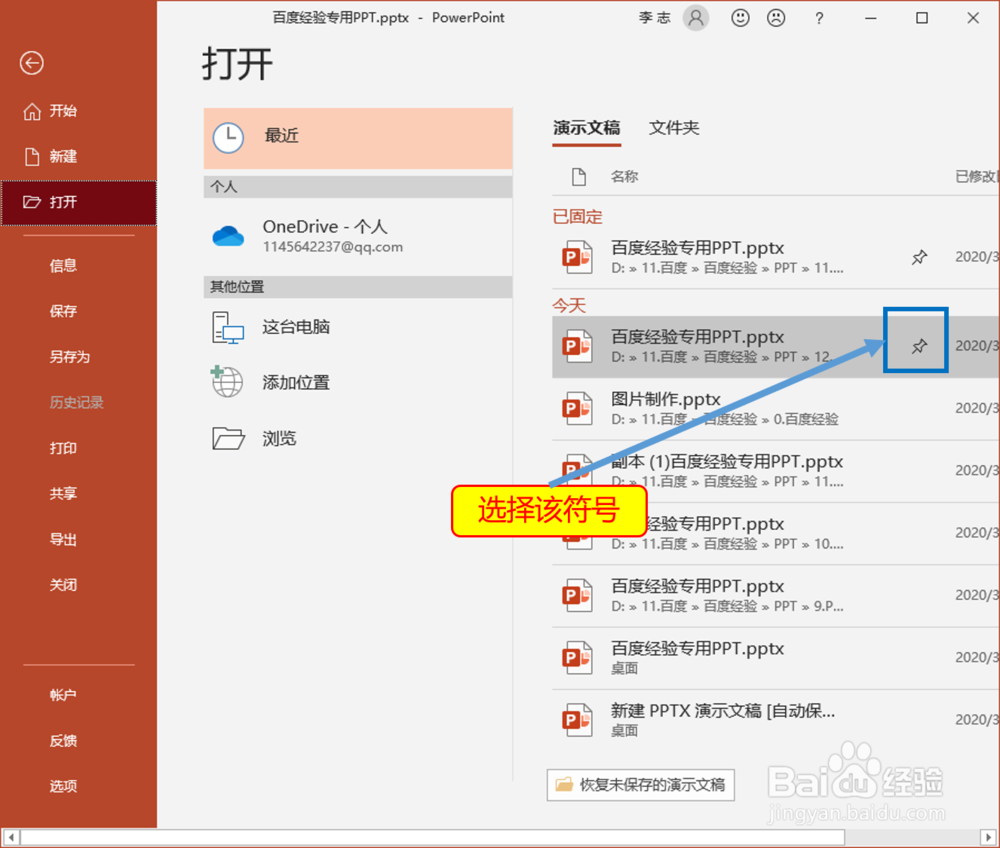The image size is (1000, 848).
Task: Open the 选项 settings link
Action: click(x=63, y=787)
